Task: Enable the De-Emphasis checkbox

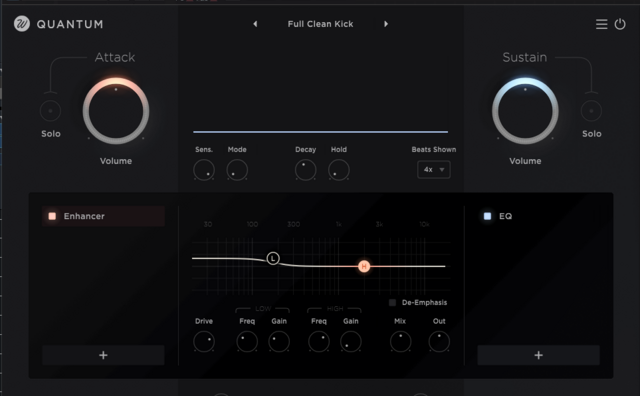Action: (392, 303)
